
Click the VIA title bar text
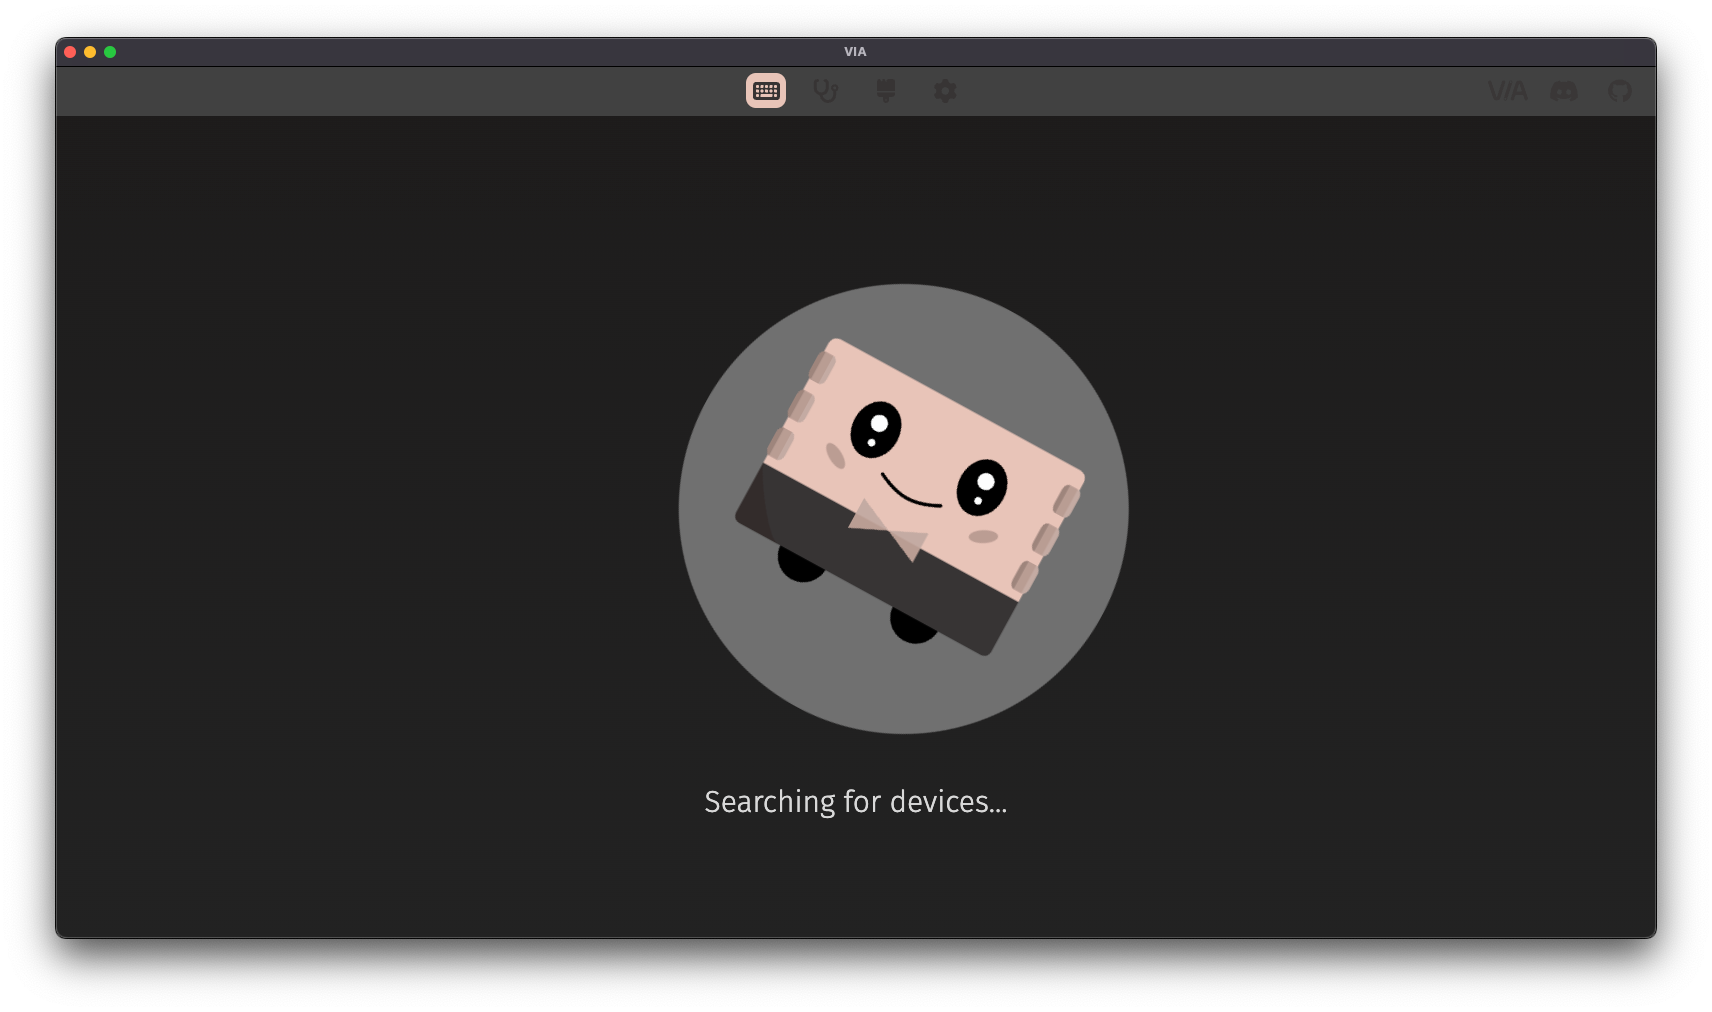[x=855, y=52]
